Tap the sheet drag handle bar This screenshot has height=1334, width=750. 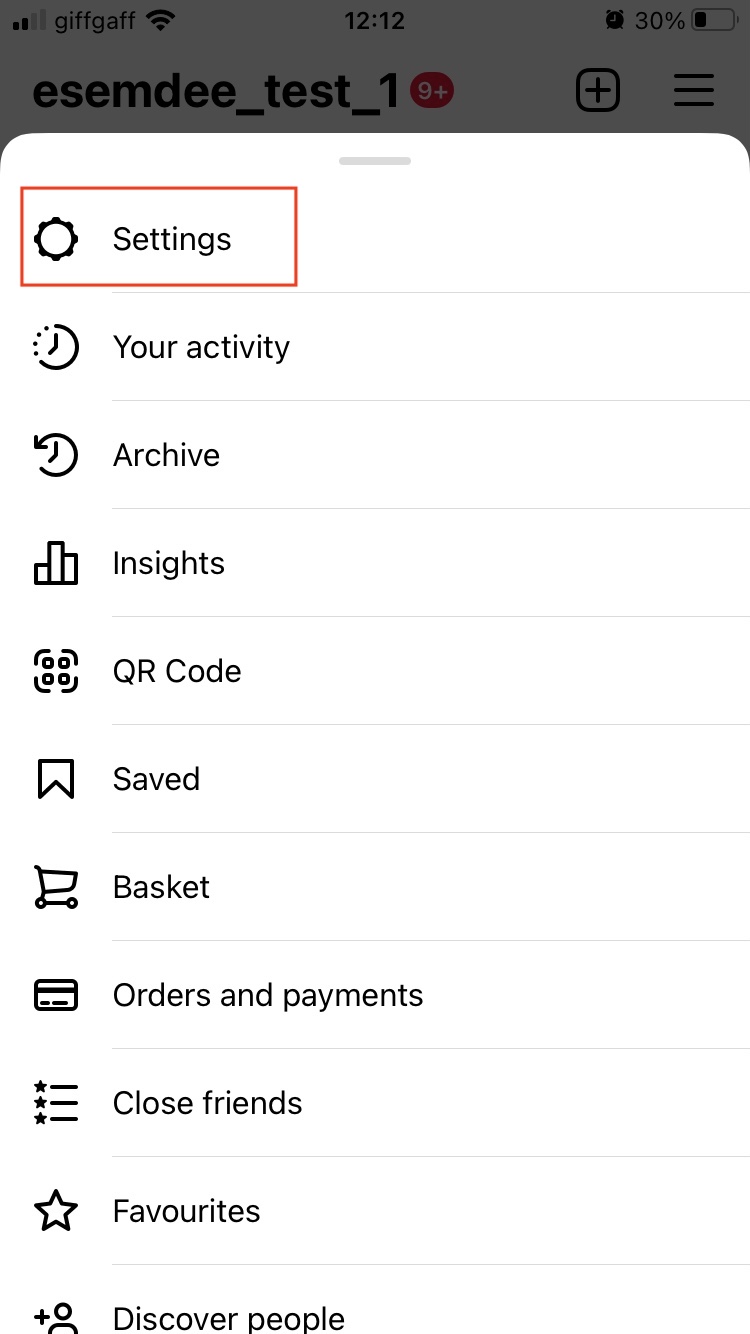tap(375, 160)
